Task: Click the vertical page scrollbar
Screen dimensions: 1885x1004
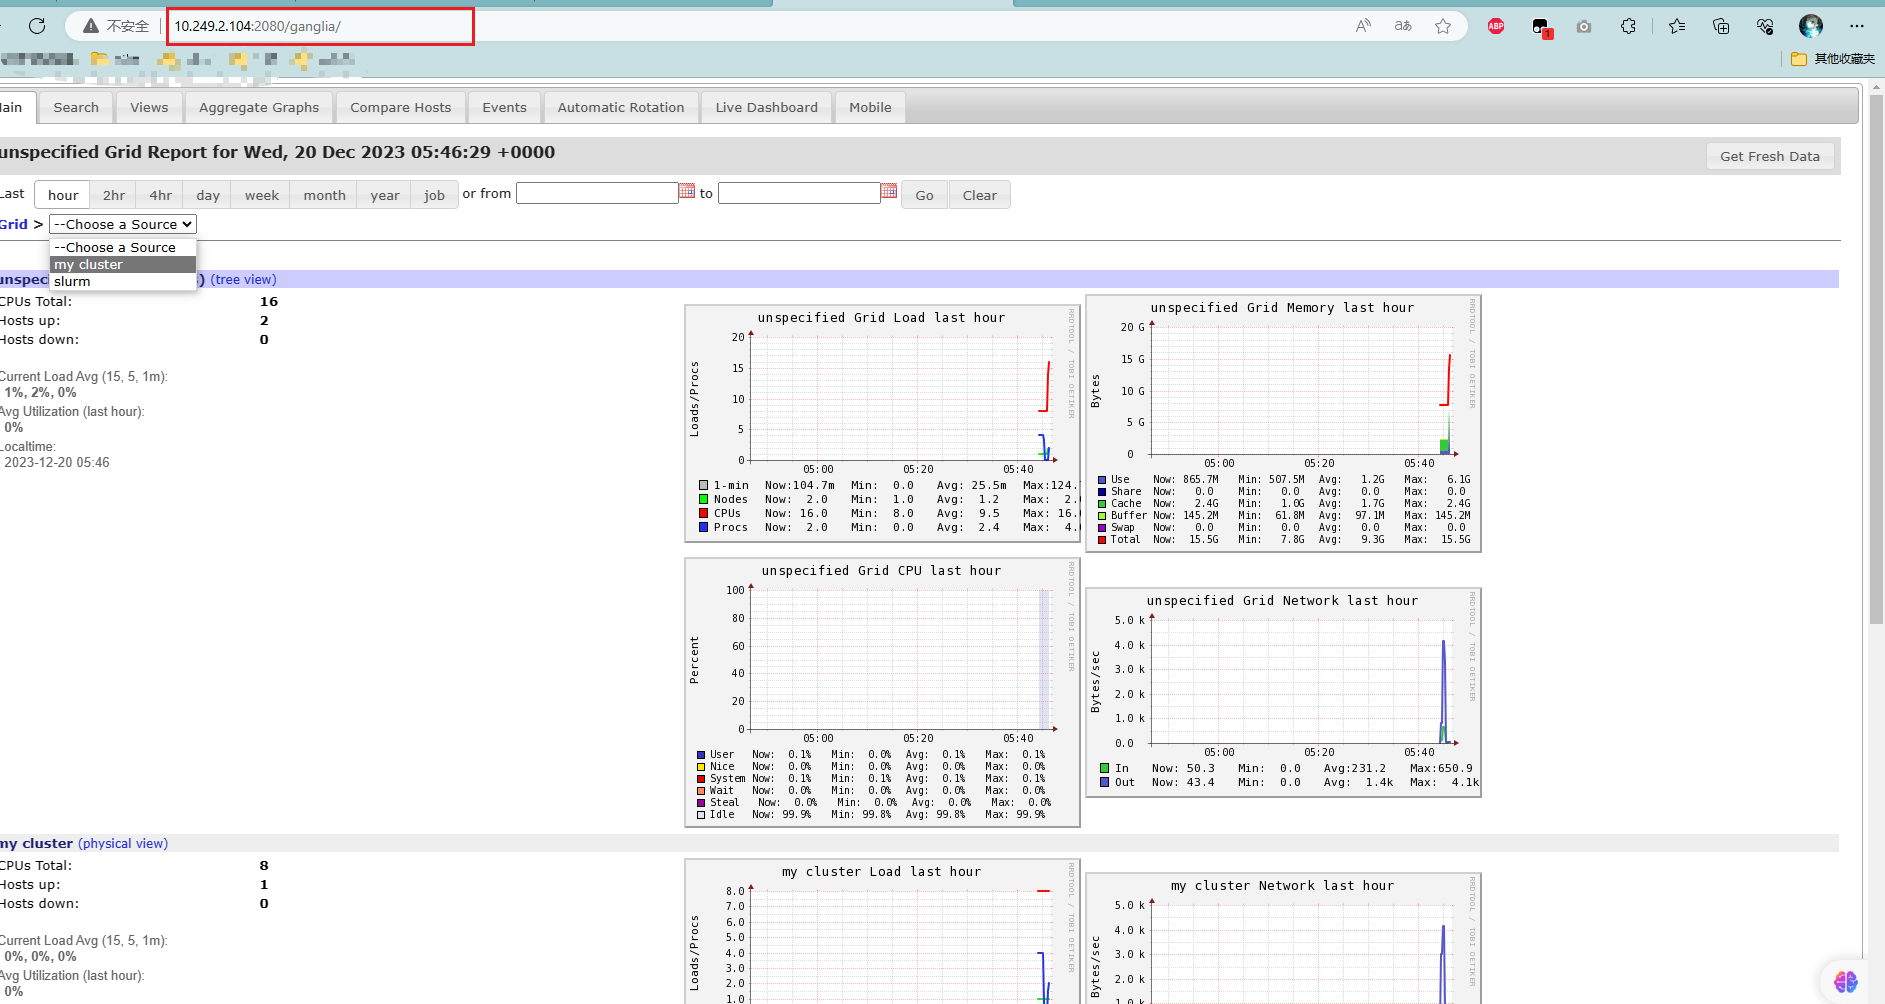Action: click(1876, 360)
